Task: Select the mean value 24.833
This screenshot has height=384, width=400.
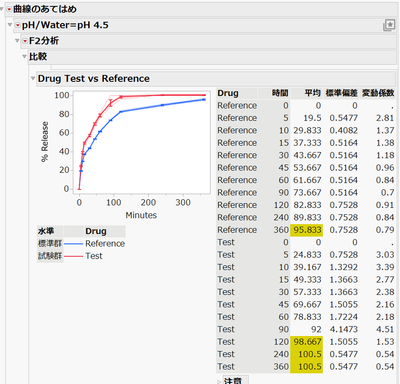Action: point(307,255)
